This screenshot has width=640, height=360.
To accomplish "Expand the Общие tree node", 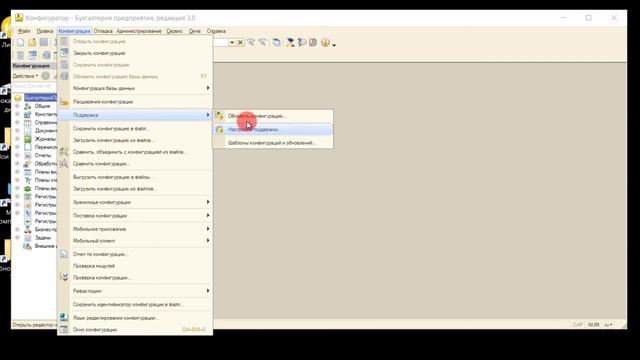I will click(x=17, y=106).
